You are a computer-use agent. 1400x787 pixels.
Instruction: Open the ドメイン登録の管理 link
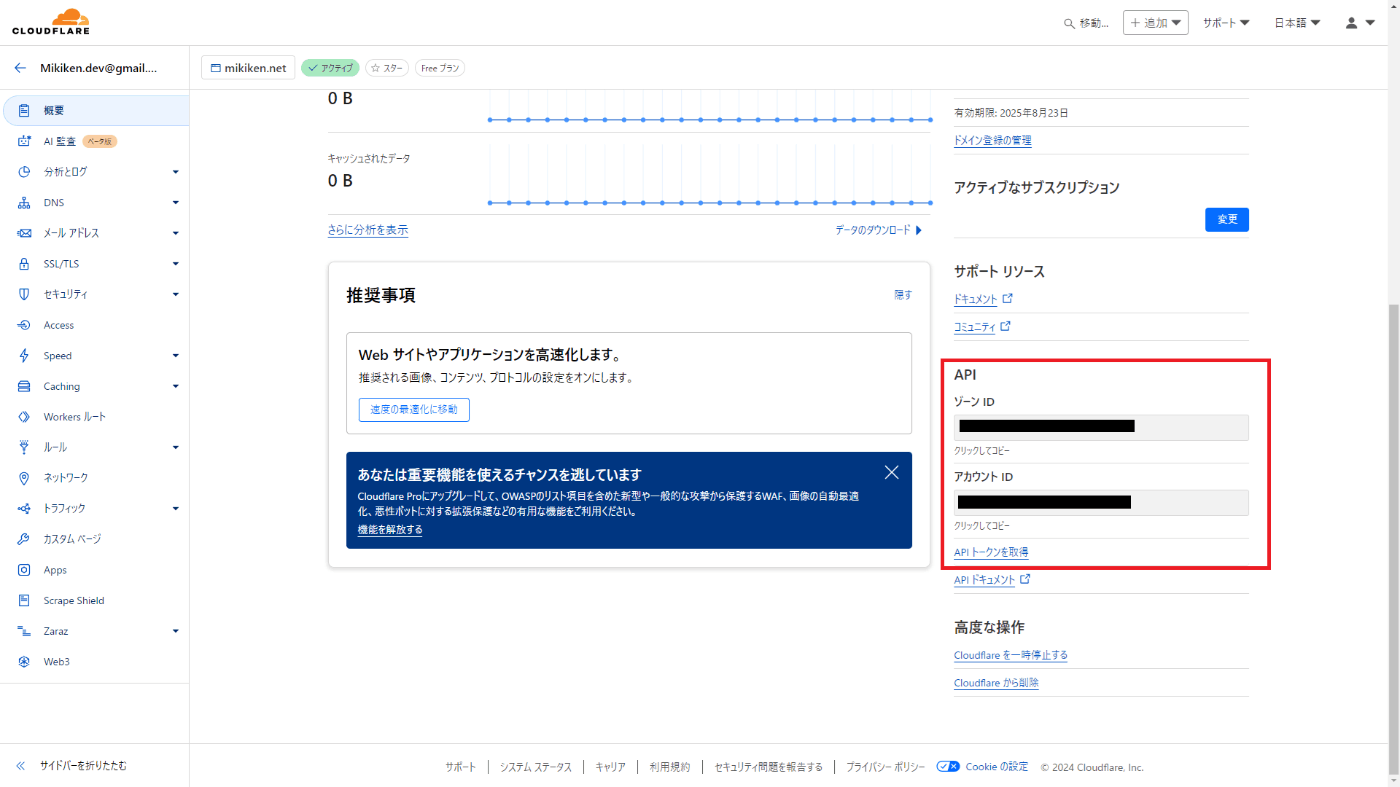993,140
